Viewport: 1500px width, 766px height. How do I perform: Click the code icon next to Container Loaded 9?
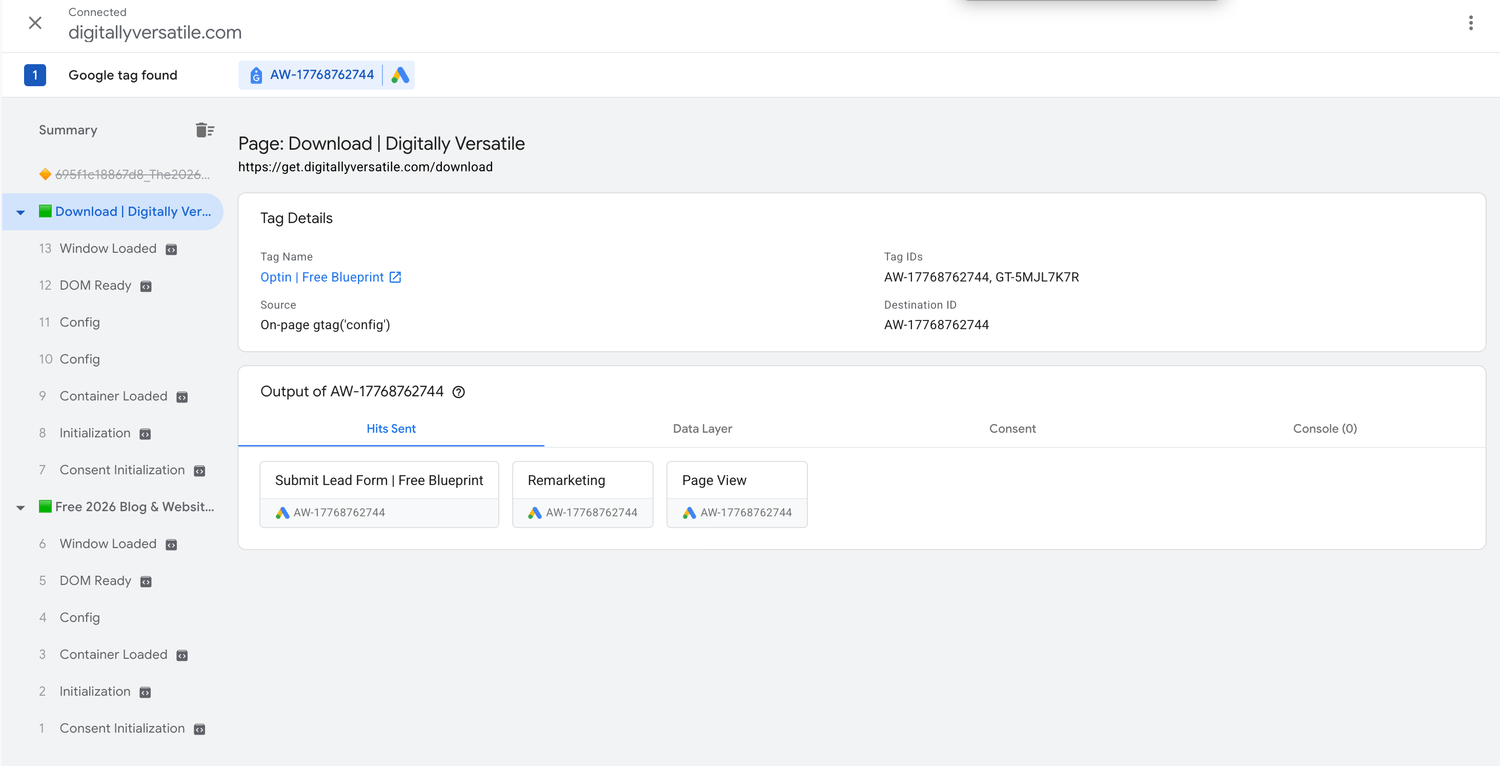click(x=182, y=397)
